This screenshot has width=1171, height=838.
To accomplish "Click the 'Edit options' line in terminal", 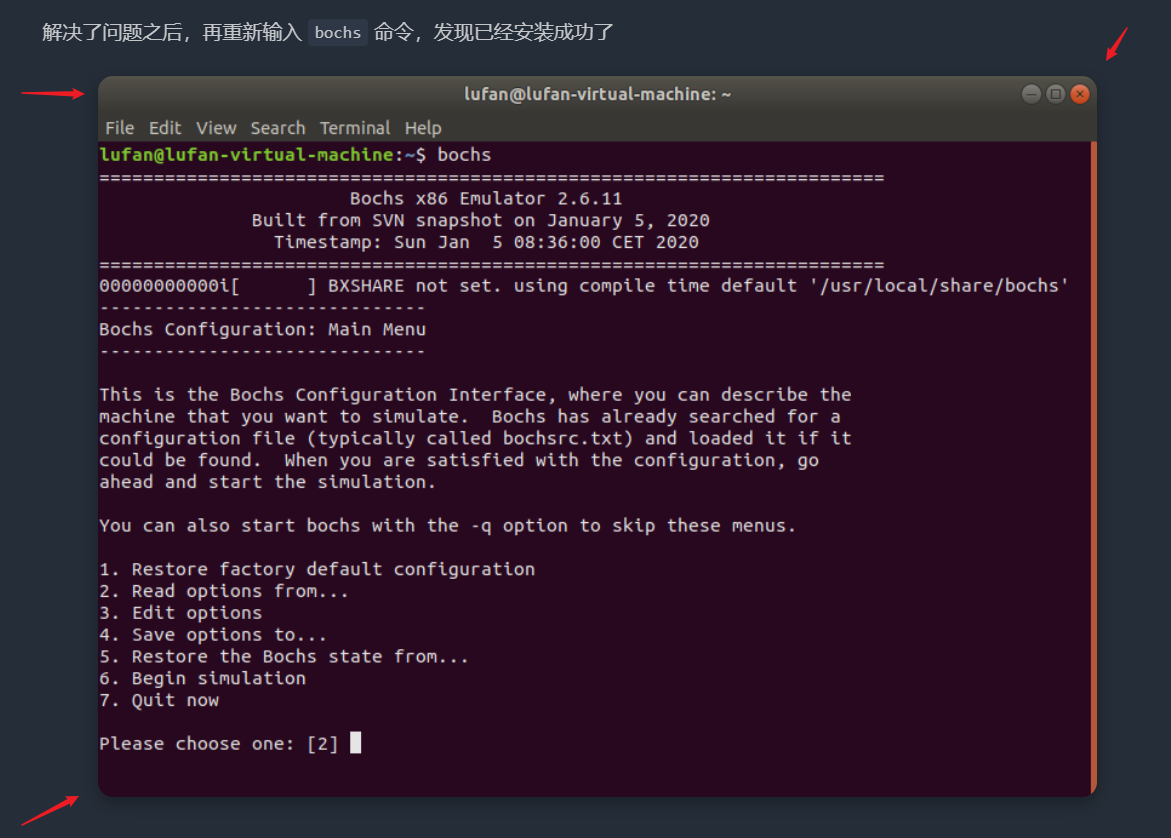I will coord(181,612).
